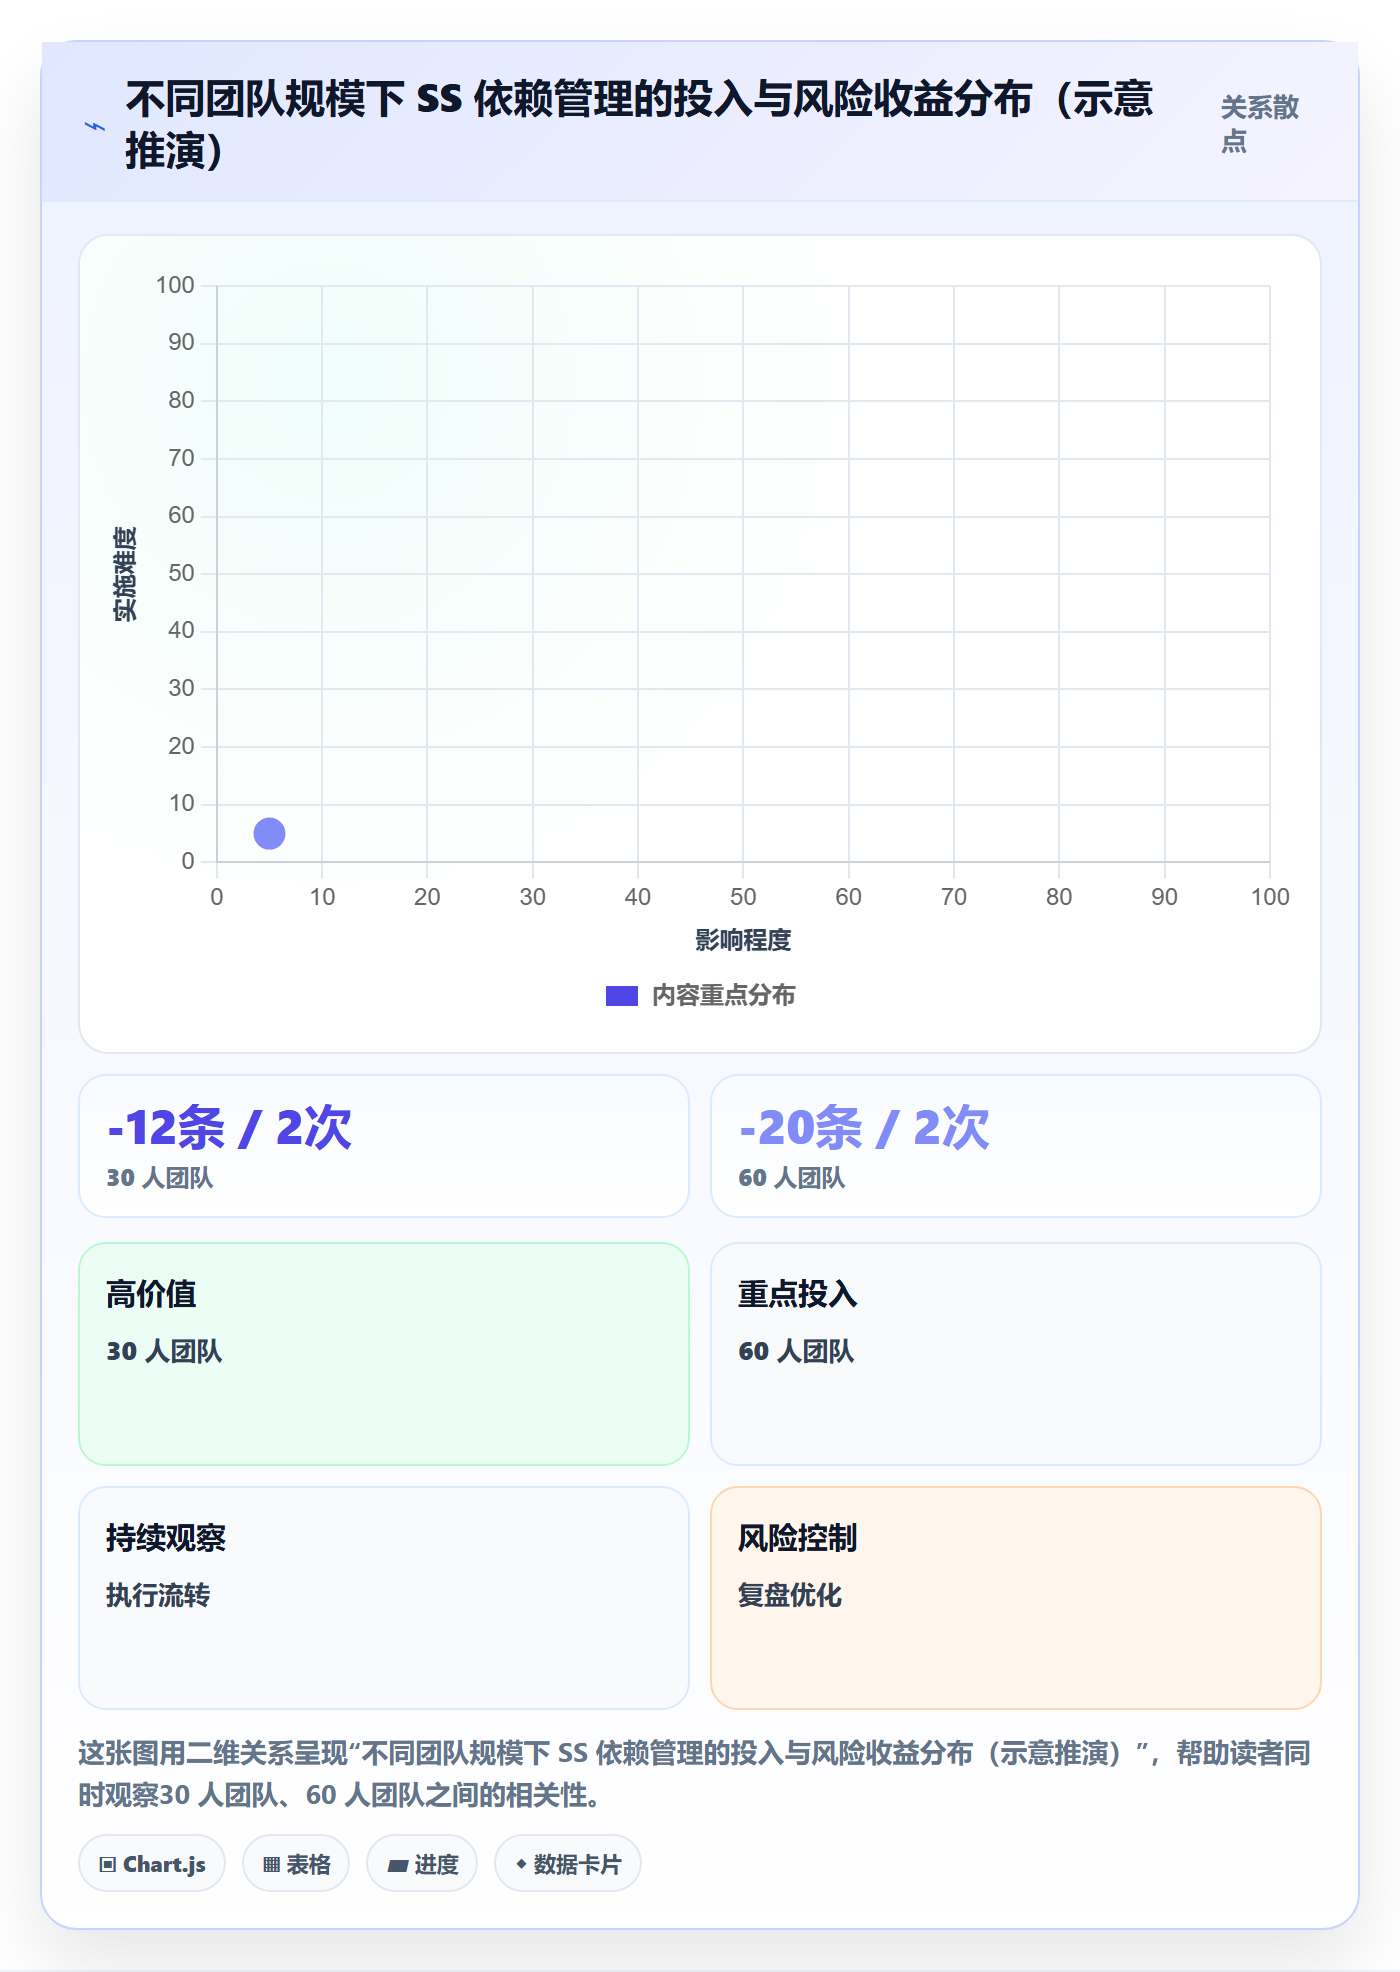Click the 复盘优化 text in 风险控制 card
Screen dimensions: 1400x1972
790,1595
